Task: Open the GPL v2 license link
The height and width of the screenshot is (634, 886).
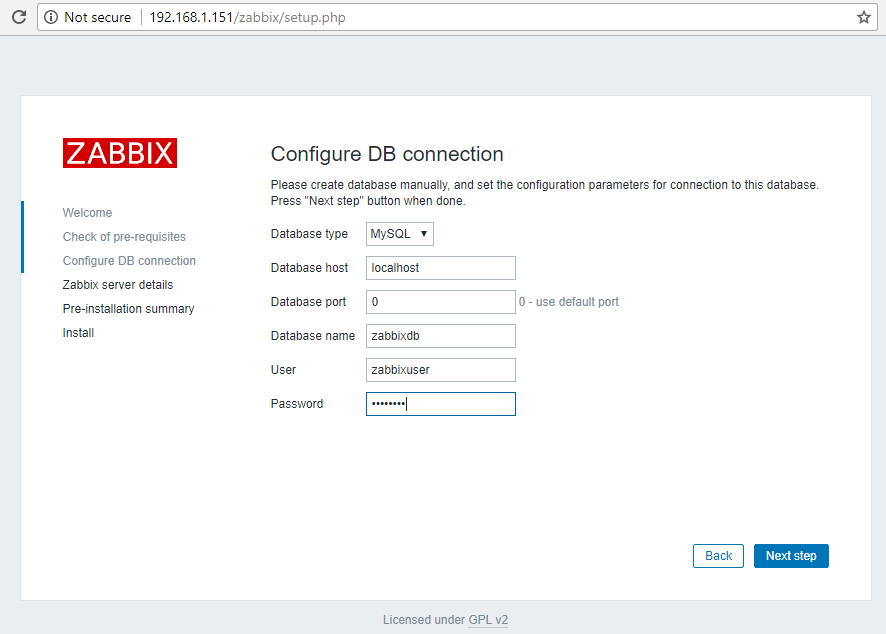Action: pos(488,620)
